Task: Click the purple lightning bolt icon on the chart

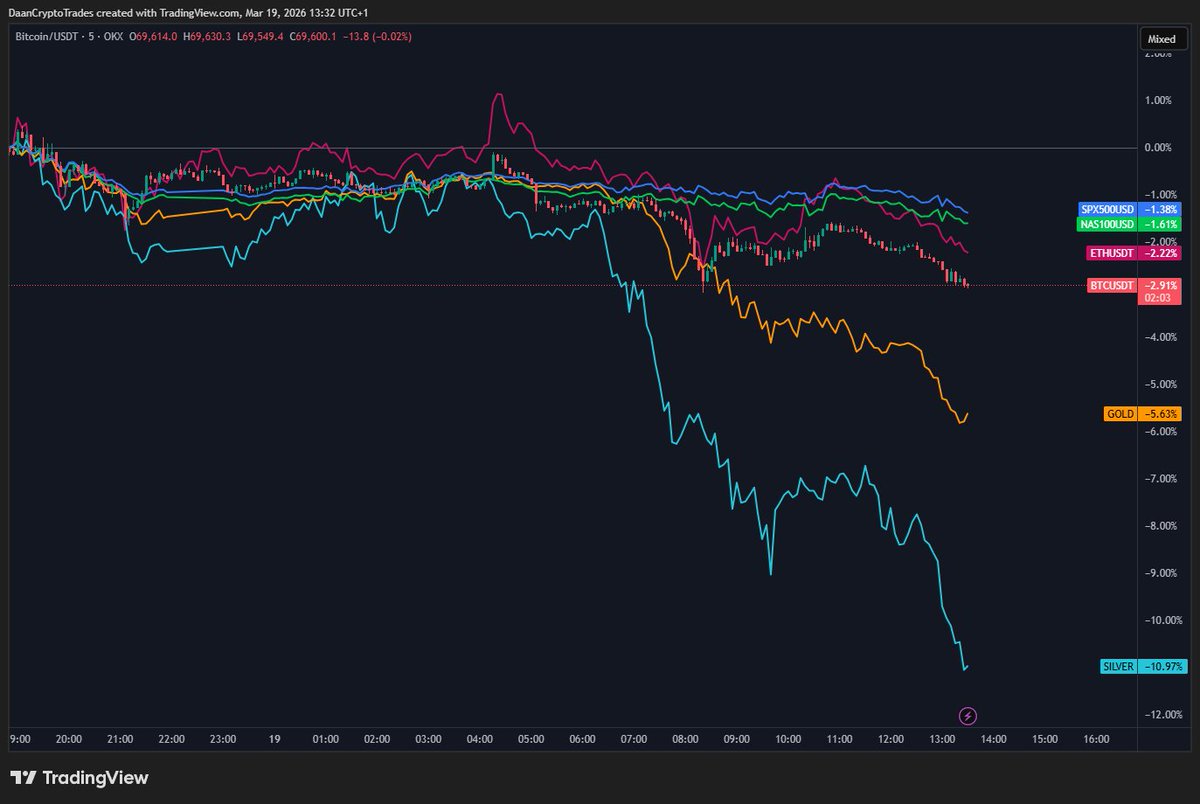Action: tap(966, 716)
